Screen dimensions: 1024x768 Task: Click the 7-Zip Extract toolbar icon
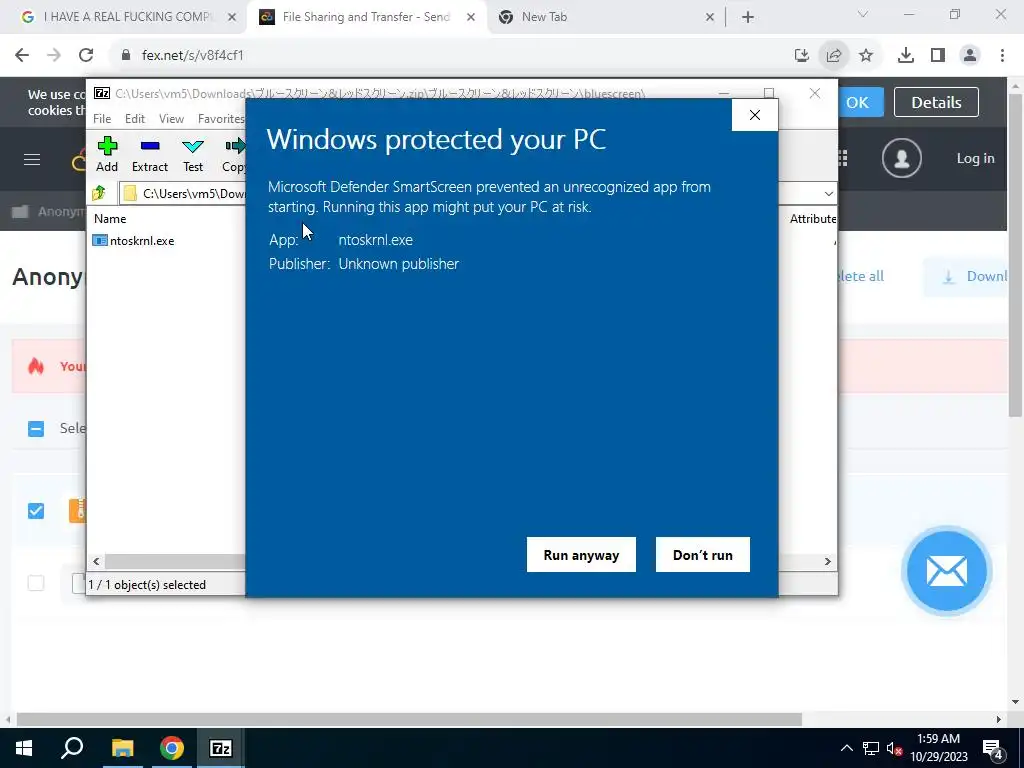pyautogui.click(x=150, y=155)
